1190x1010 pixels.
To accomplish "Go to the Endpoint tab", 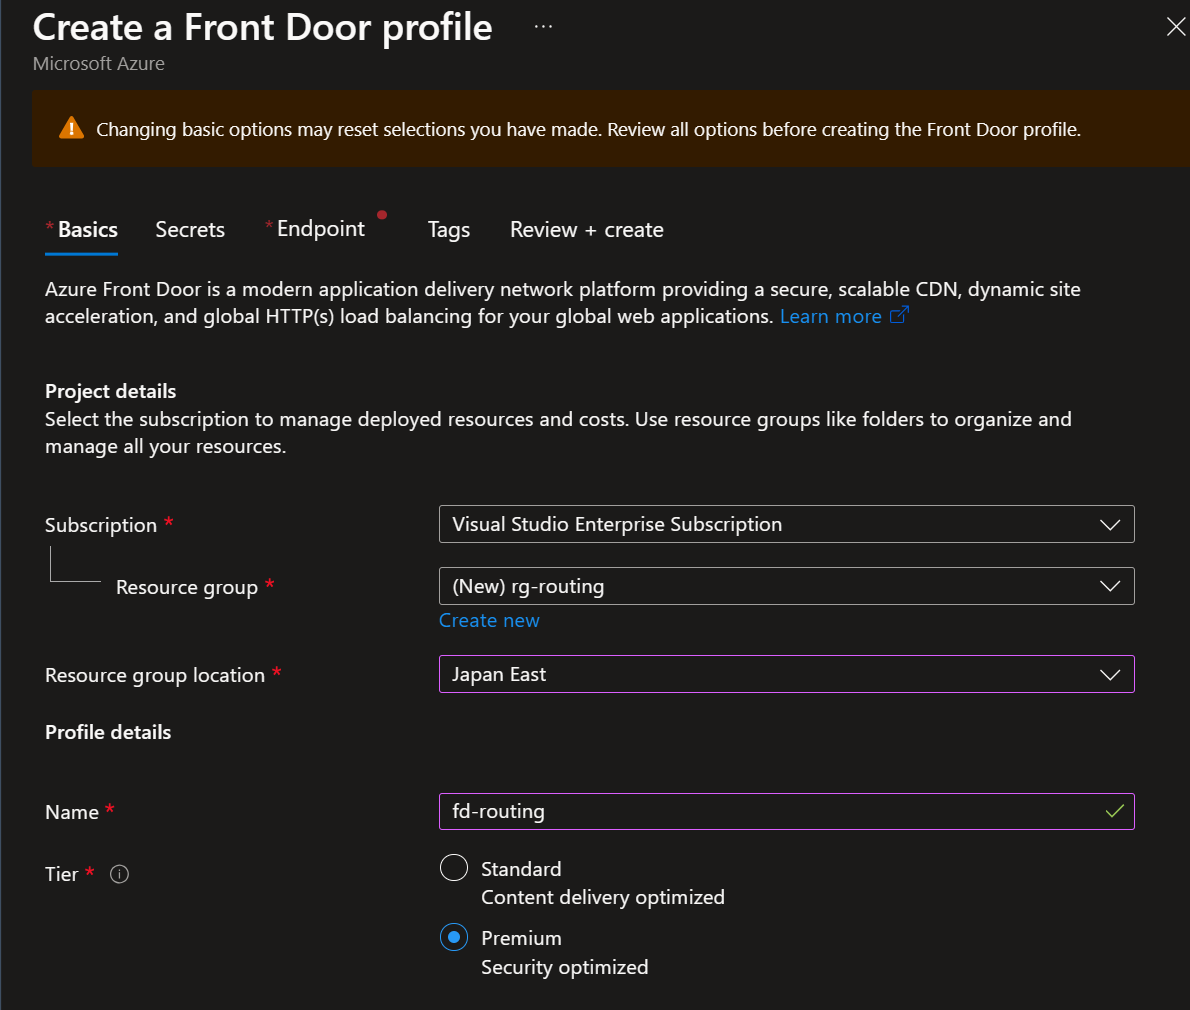I will [x=321, y=229].
